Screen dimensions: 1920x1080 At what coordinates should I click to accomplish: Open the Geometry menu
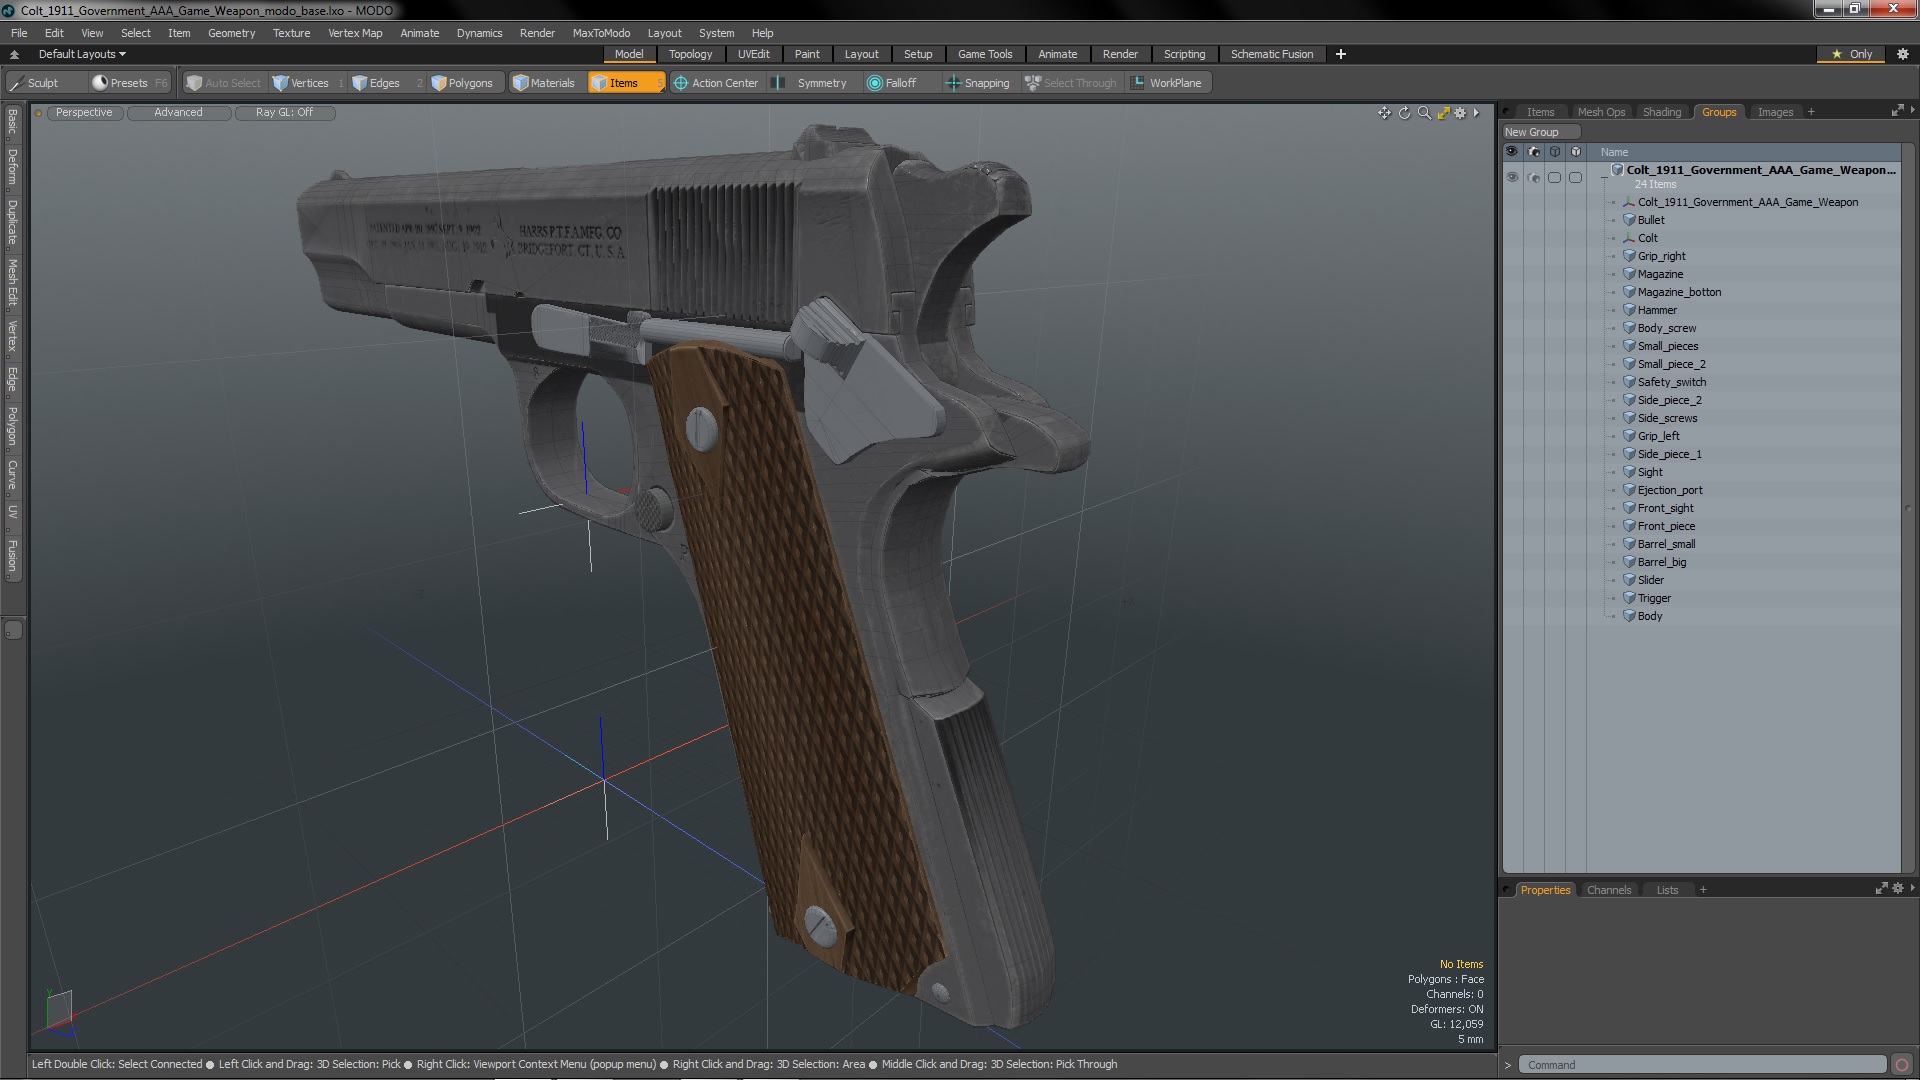[231, 33]
